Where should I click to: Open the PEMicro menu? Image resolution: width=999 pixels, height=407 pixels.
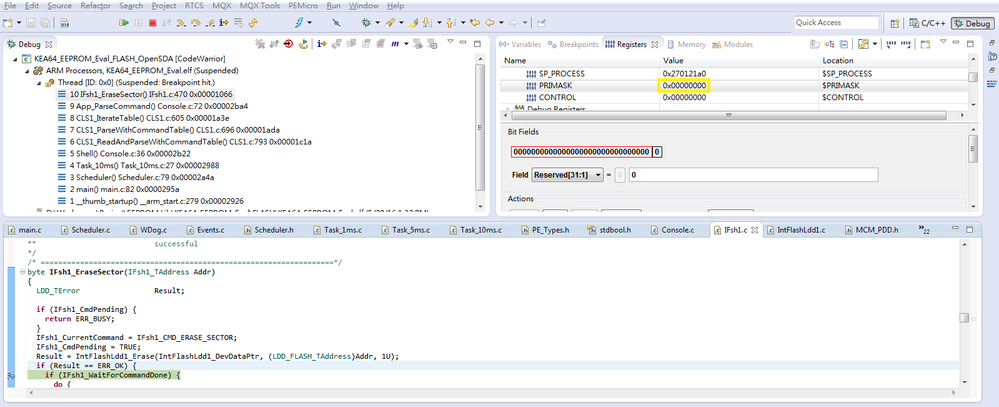303,6
